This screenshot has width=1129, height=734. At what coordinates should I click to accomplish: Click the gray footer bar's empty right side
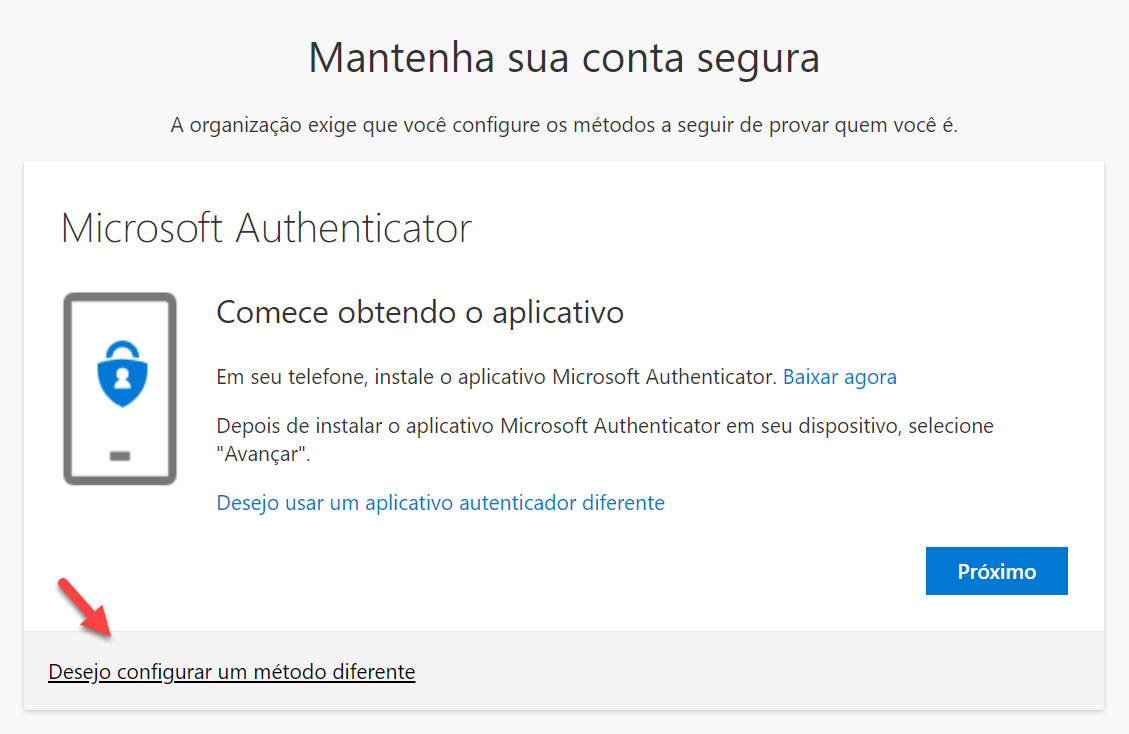(x=800, y=672)
